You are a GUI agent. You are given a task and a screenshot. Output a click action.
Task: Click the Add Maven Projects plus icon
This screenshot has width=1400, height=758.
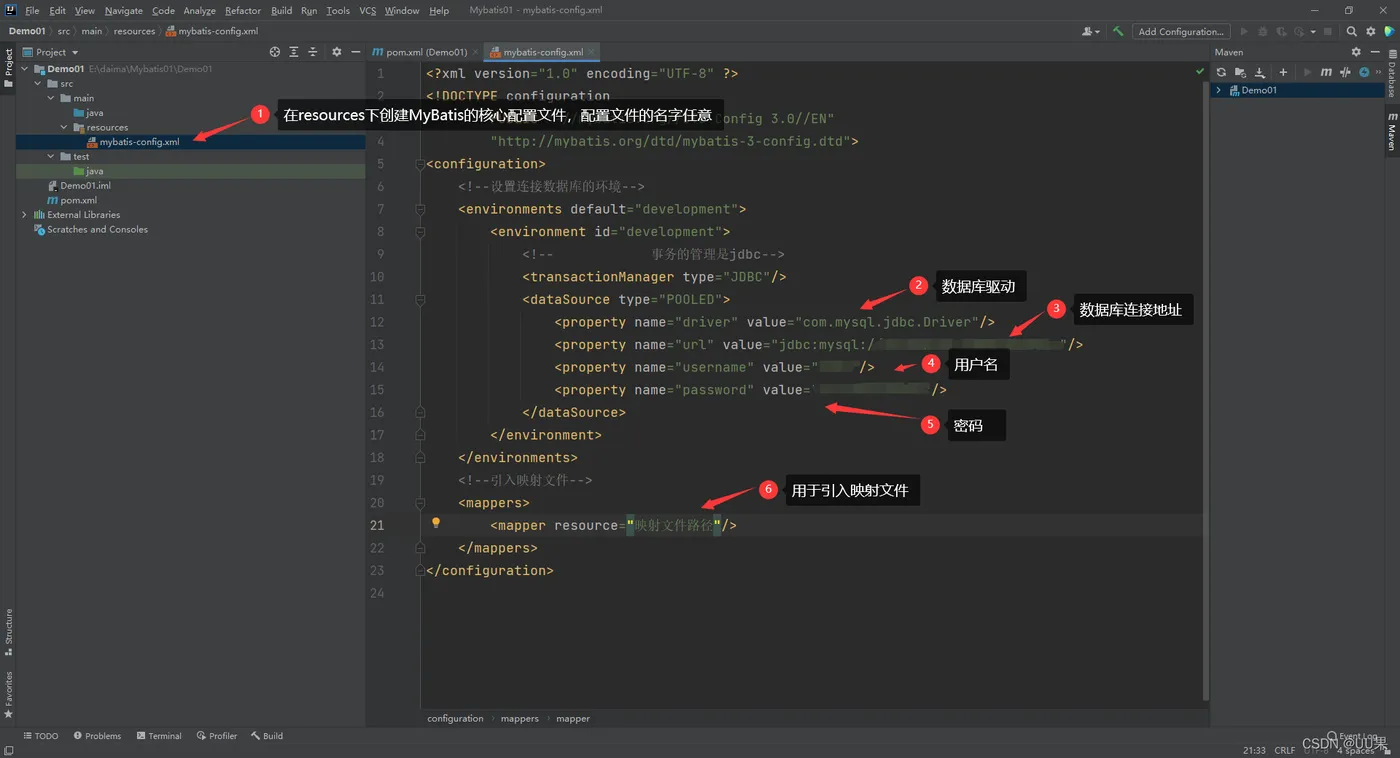tap(1284, 72)
